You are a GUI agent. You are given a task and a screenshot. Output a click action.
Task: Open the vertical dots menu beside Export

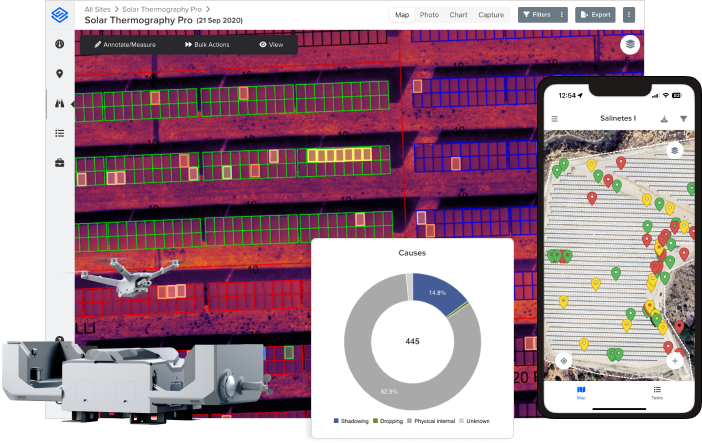click(629, 15)
